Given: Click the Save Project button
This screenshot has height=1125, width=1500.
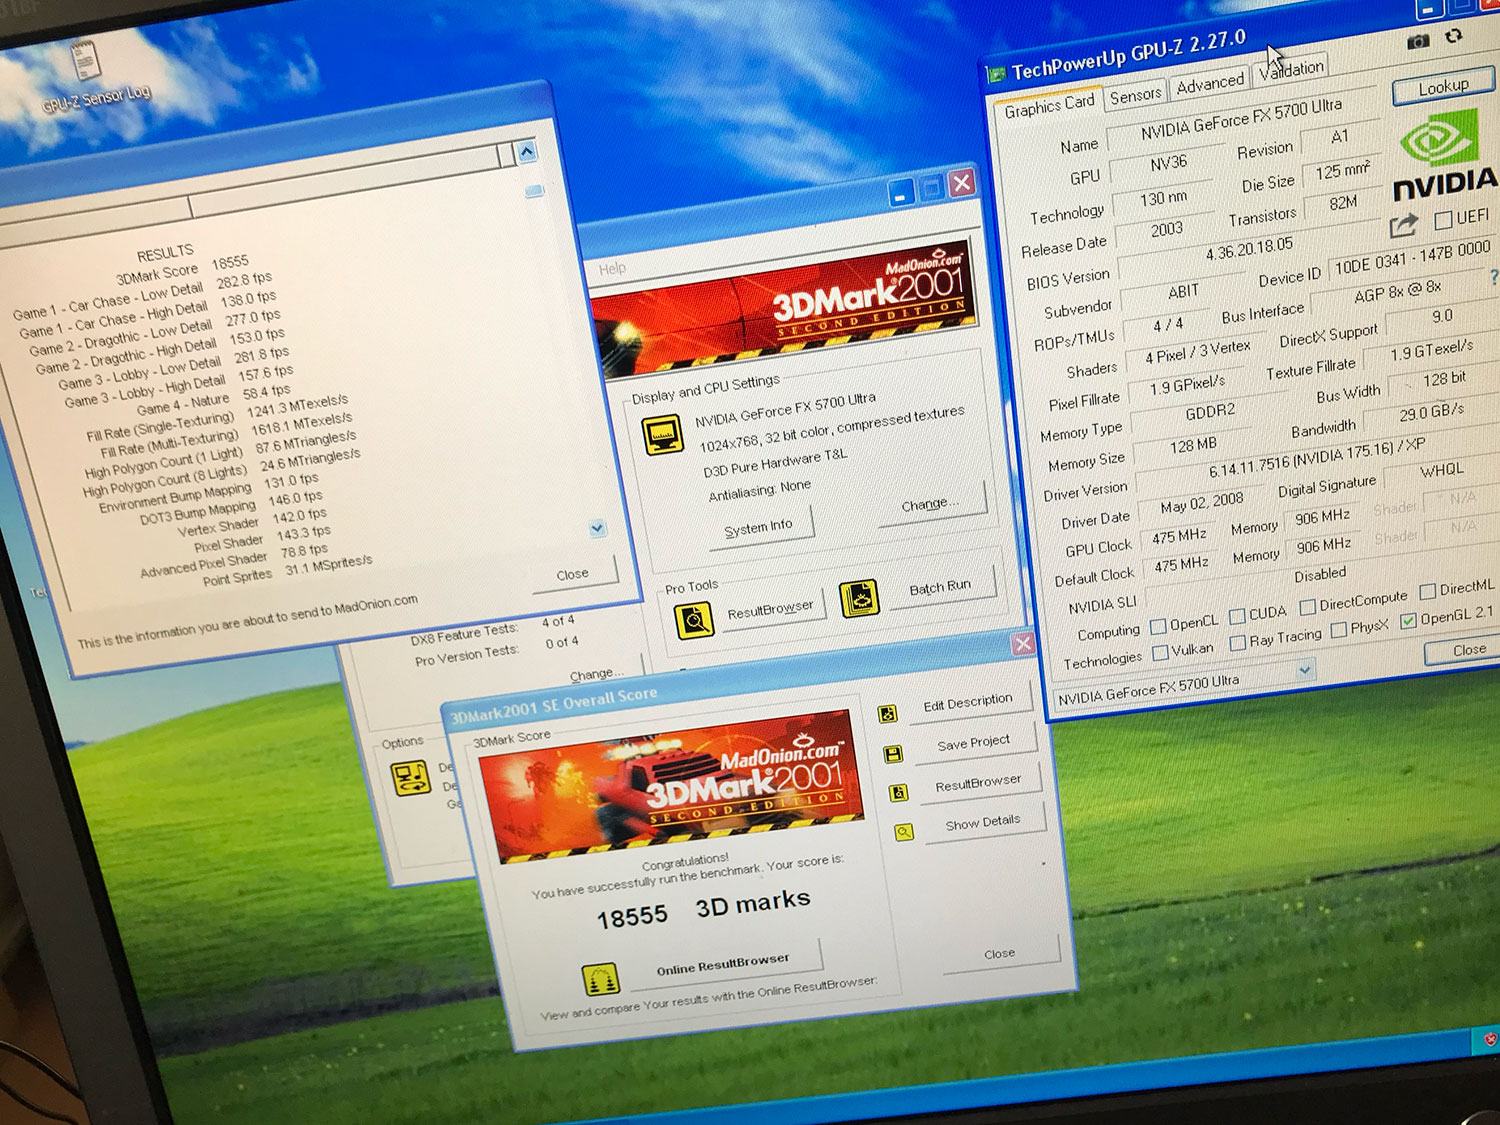Looking at the screenshot, I should 973,742.
